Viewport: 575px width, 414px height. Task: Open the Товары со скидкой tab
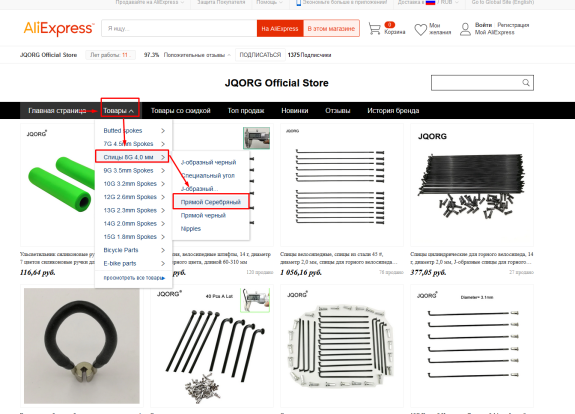(181, 111)
